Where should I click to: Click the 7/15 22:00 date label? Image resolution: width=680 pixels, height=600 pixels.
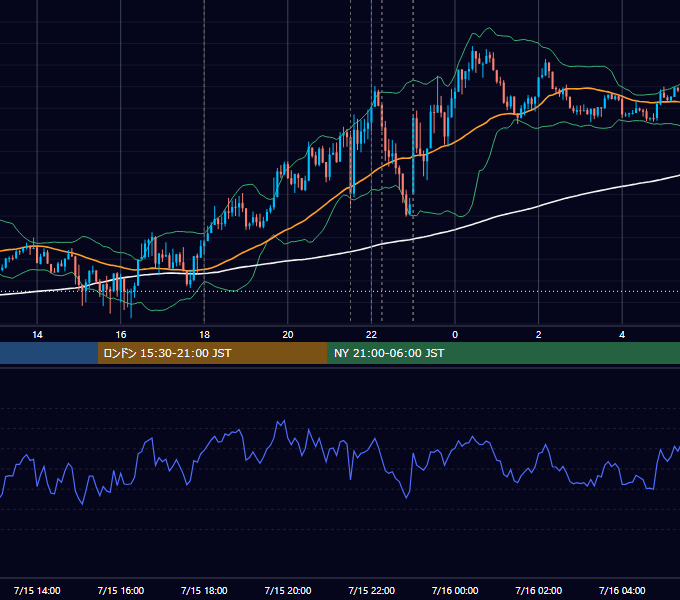pyautogui.click(x=372, y=590)
